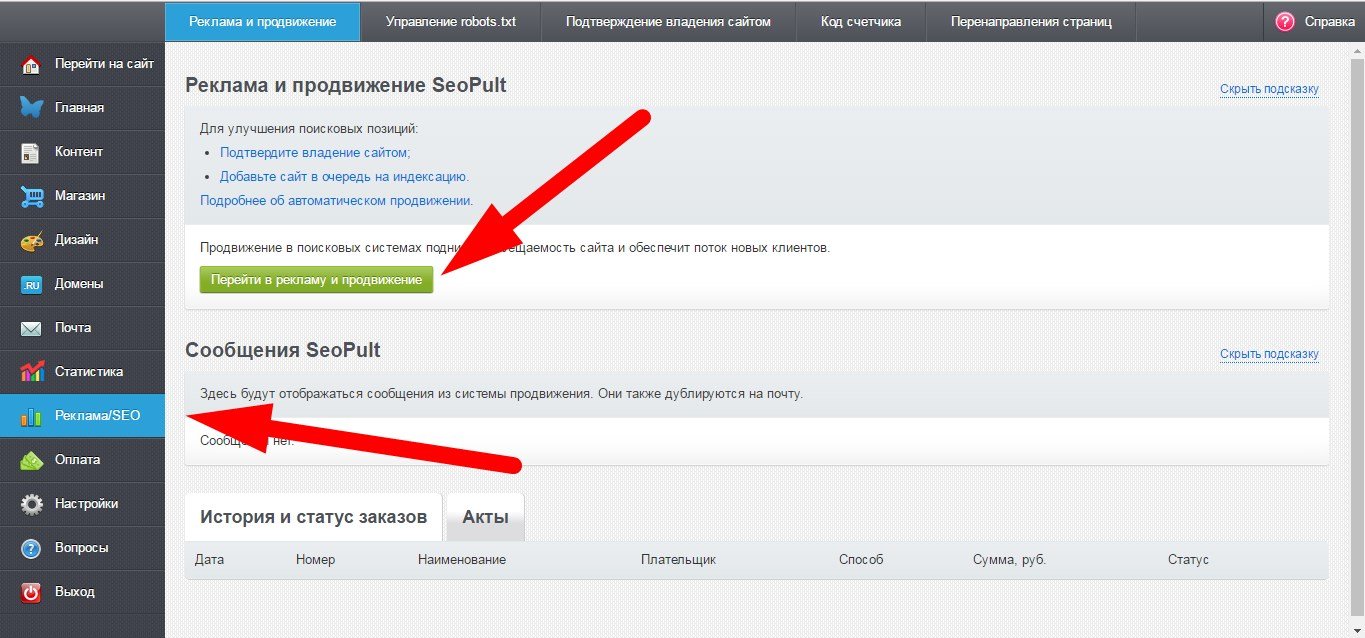1365x638 pixels.
Task: Click the envelope Почта icon
Action: (x=32, y=328)
